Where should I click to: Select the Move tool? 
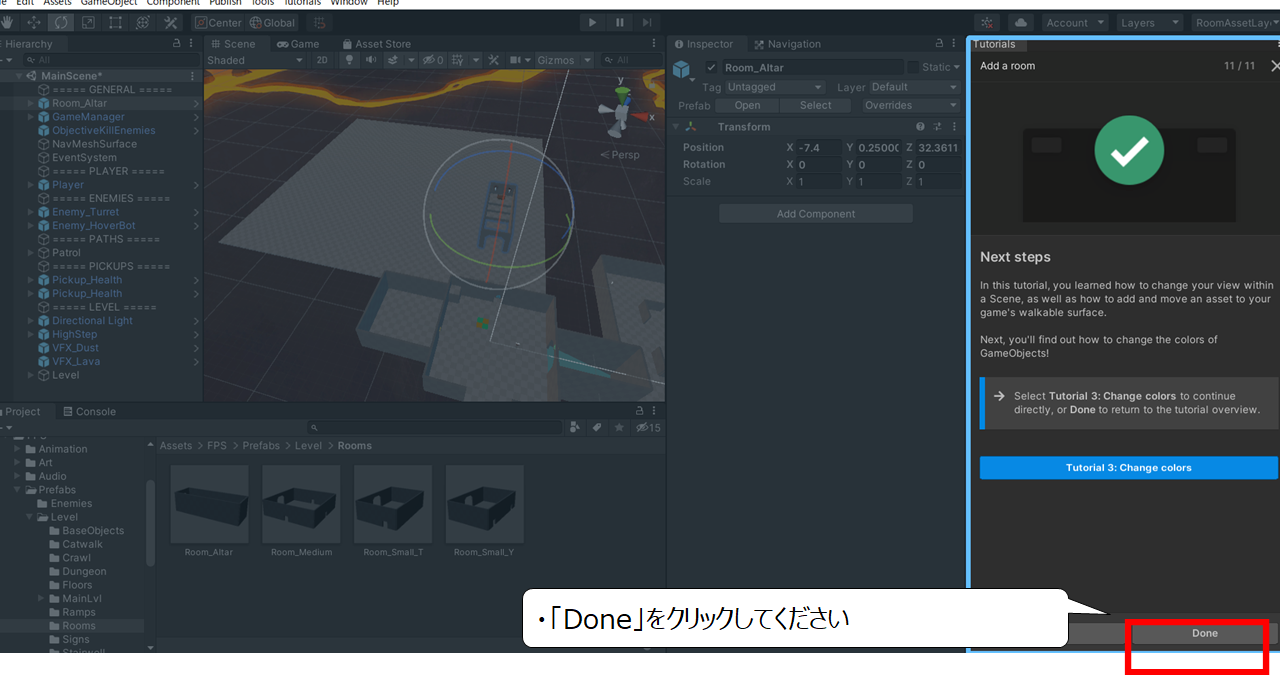[33, 22]
